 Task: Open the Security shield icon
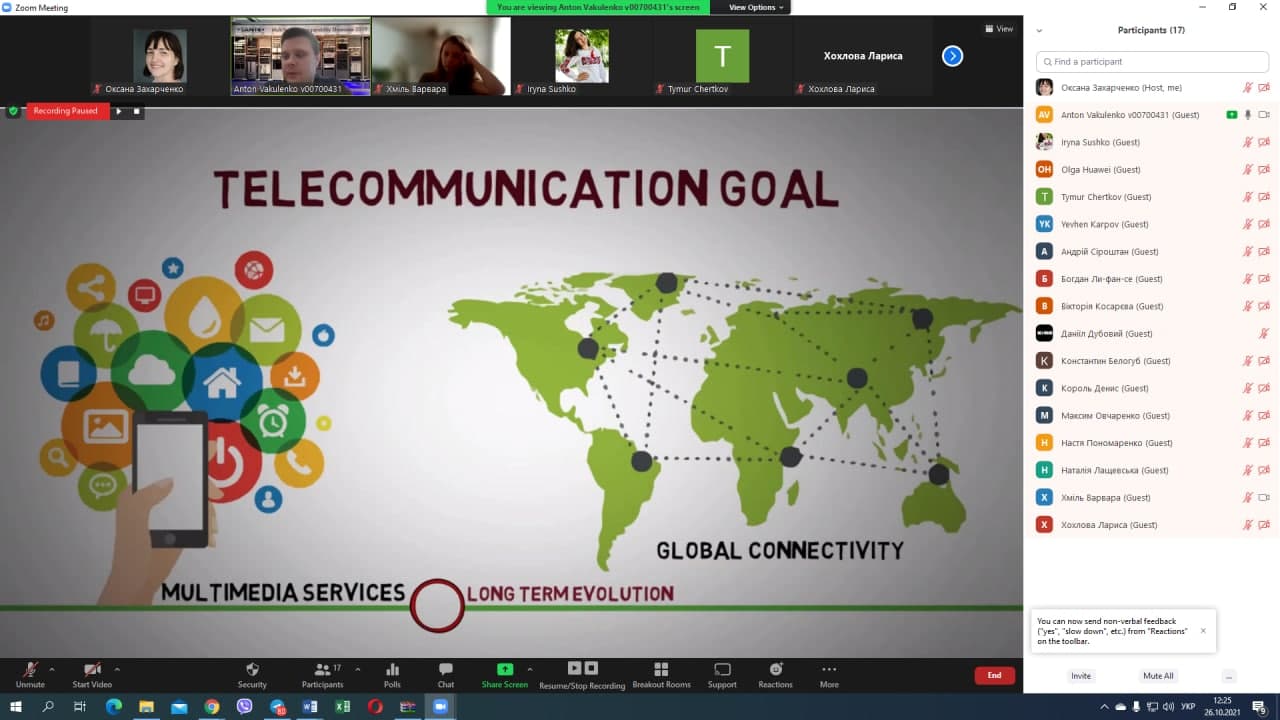point(252,670)
